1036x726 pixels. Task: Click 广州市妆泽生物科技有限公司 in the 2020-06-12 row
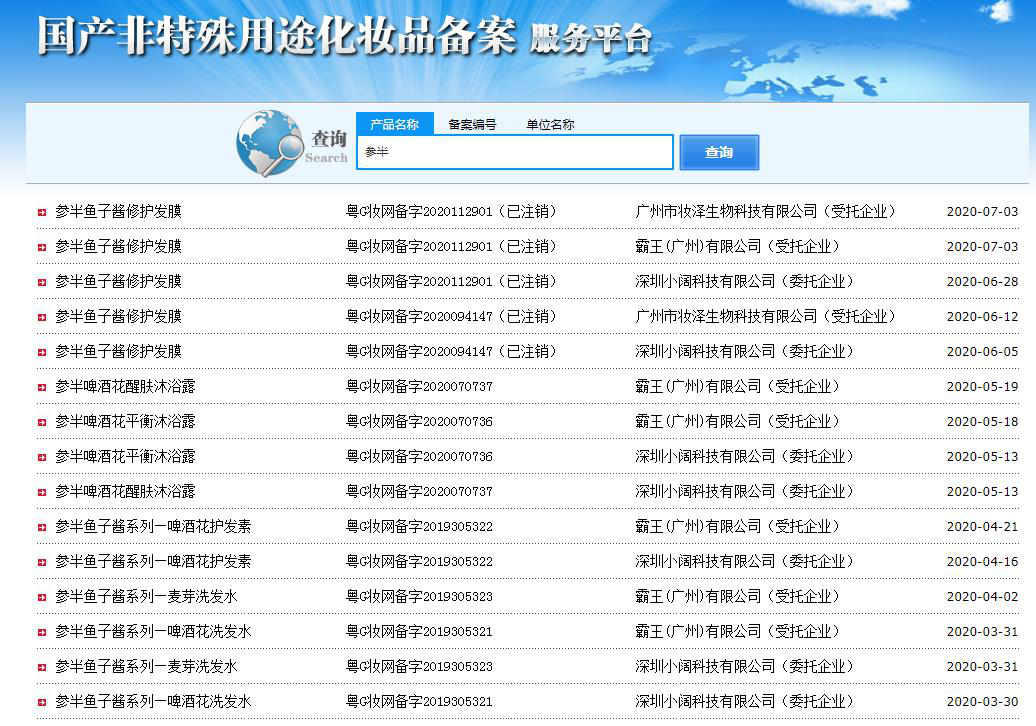pos(726,316)
